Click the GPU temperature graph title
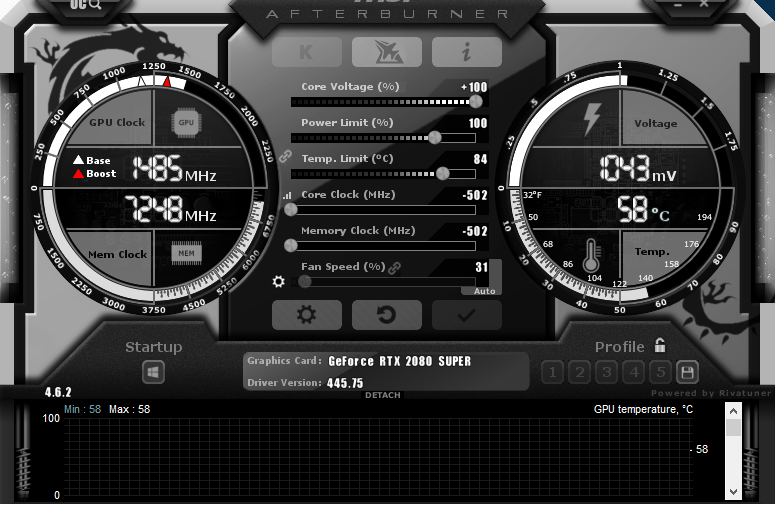Viewport: 776px width, 505px height. (643, 409)
